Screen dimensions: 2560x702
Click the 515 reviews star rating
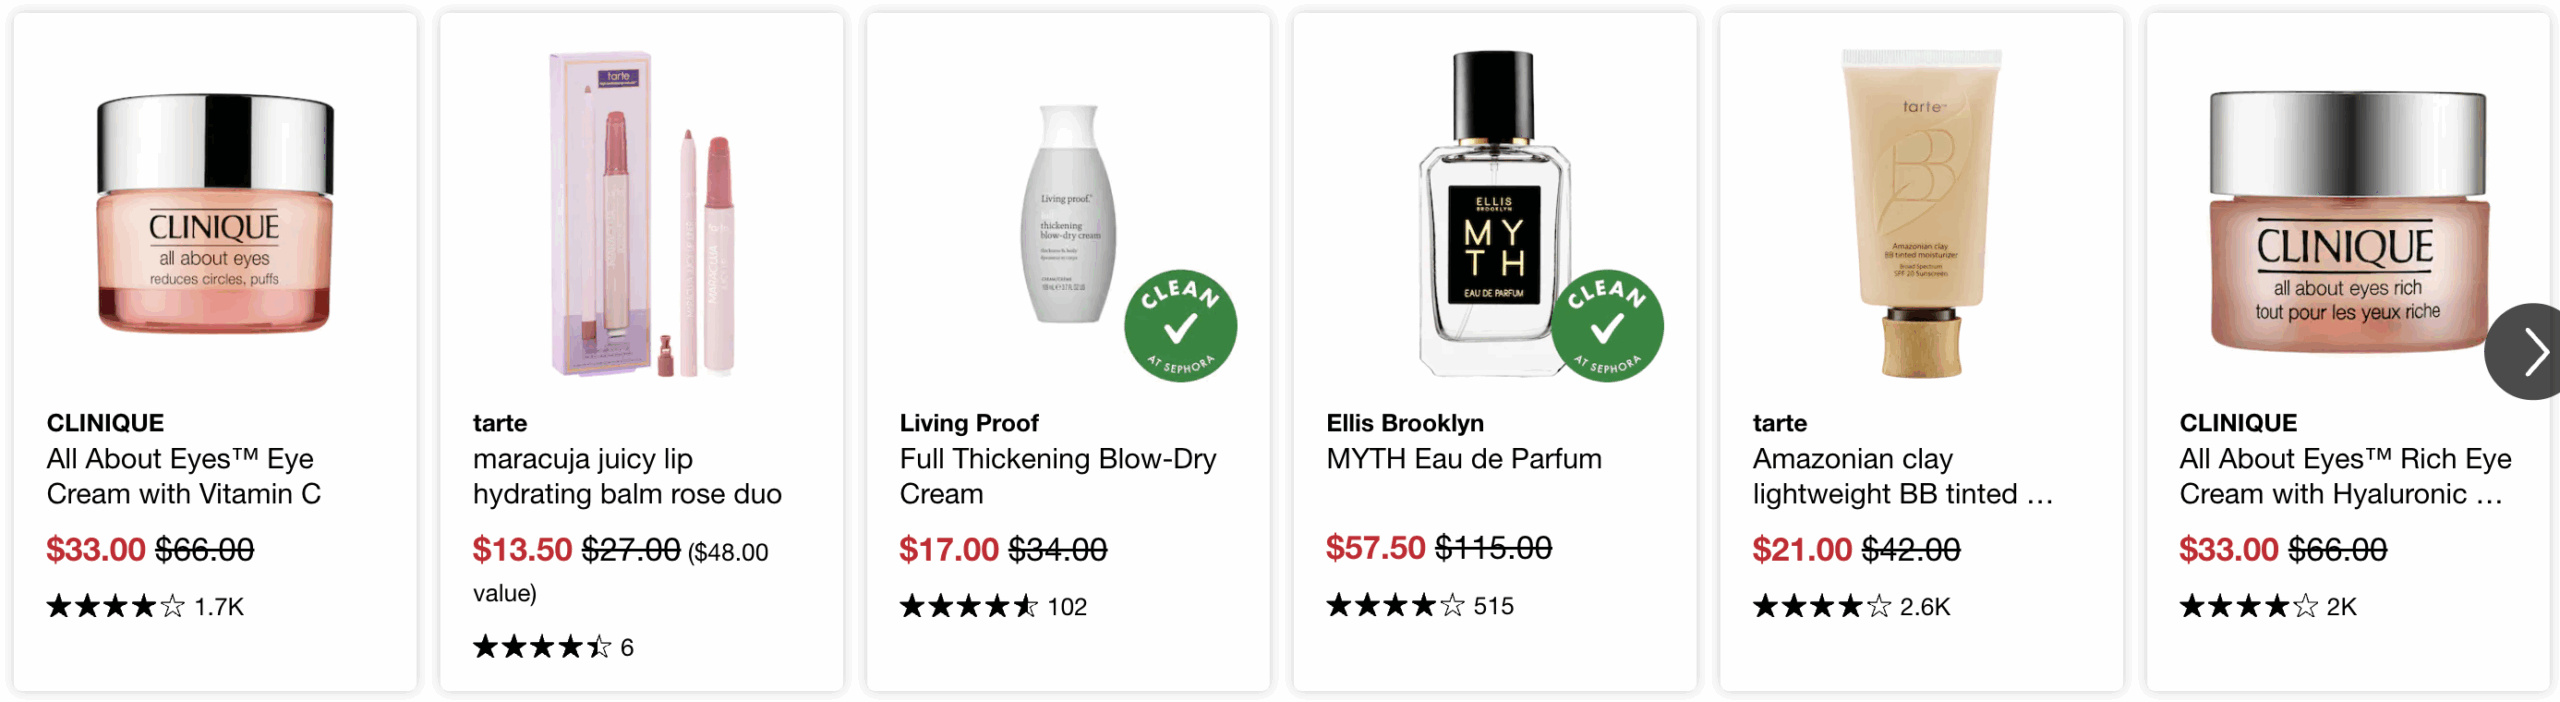[x=1419, y=606]
